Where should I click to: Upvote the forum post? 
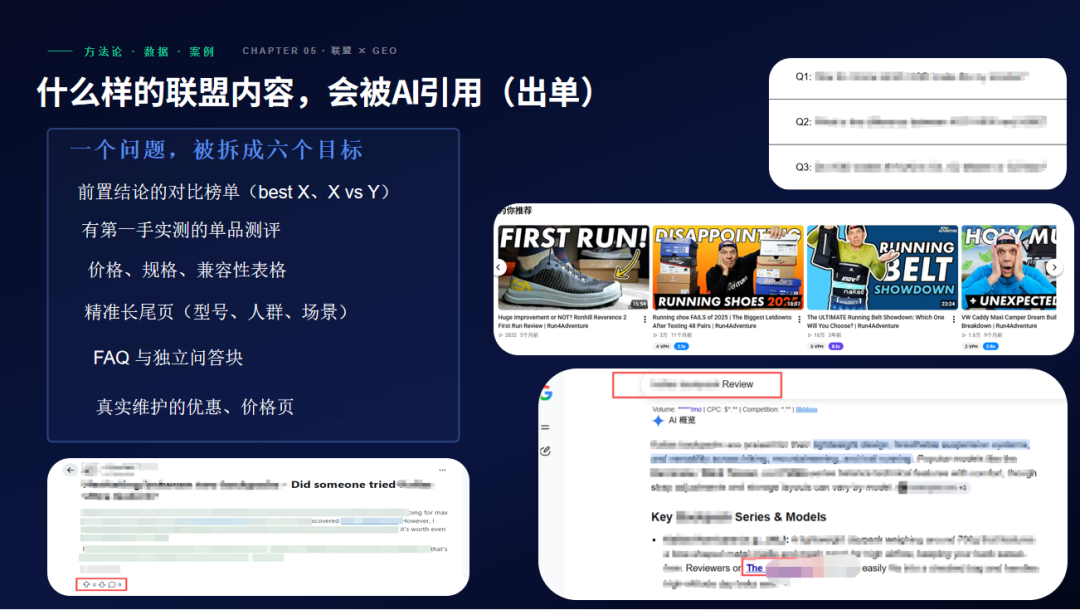click(87, 585)
